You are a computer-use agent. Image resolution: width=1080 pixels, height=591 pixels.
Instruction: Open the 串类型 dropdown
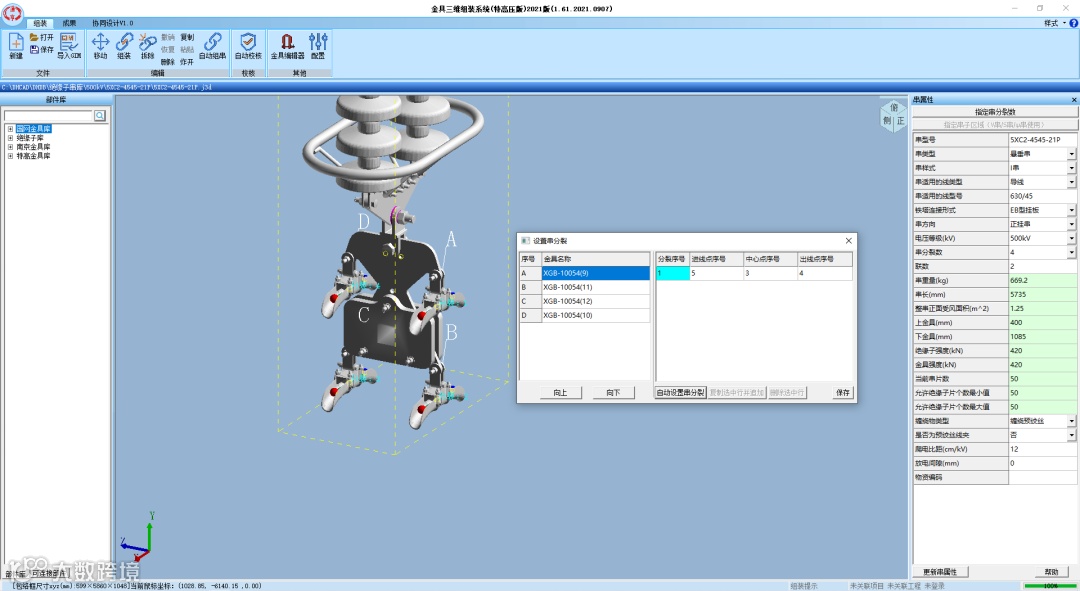tap(1072, 154)
